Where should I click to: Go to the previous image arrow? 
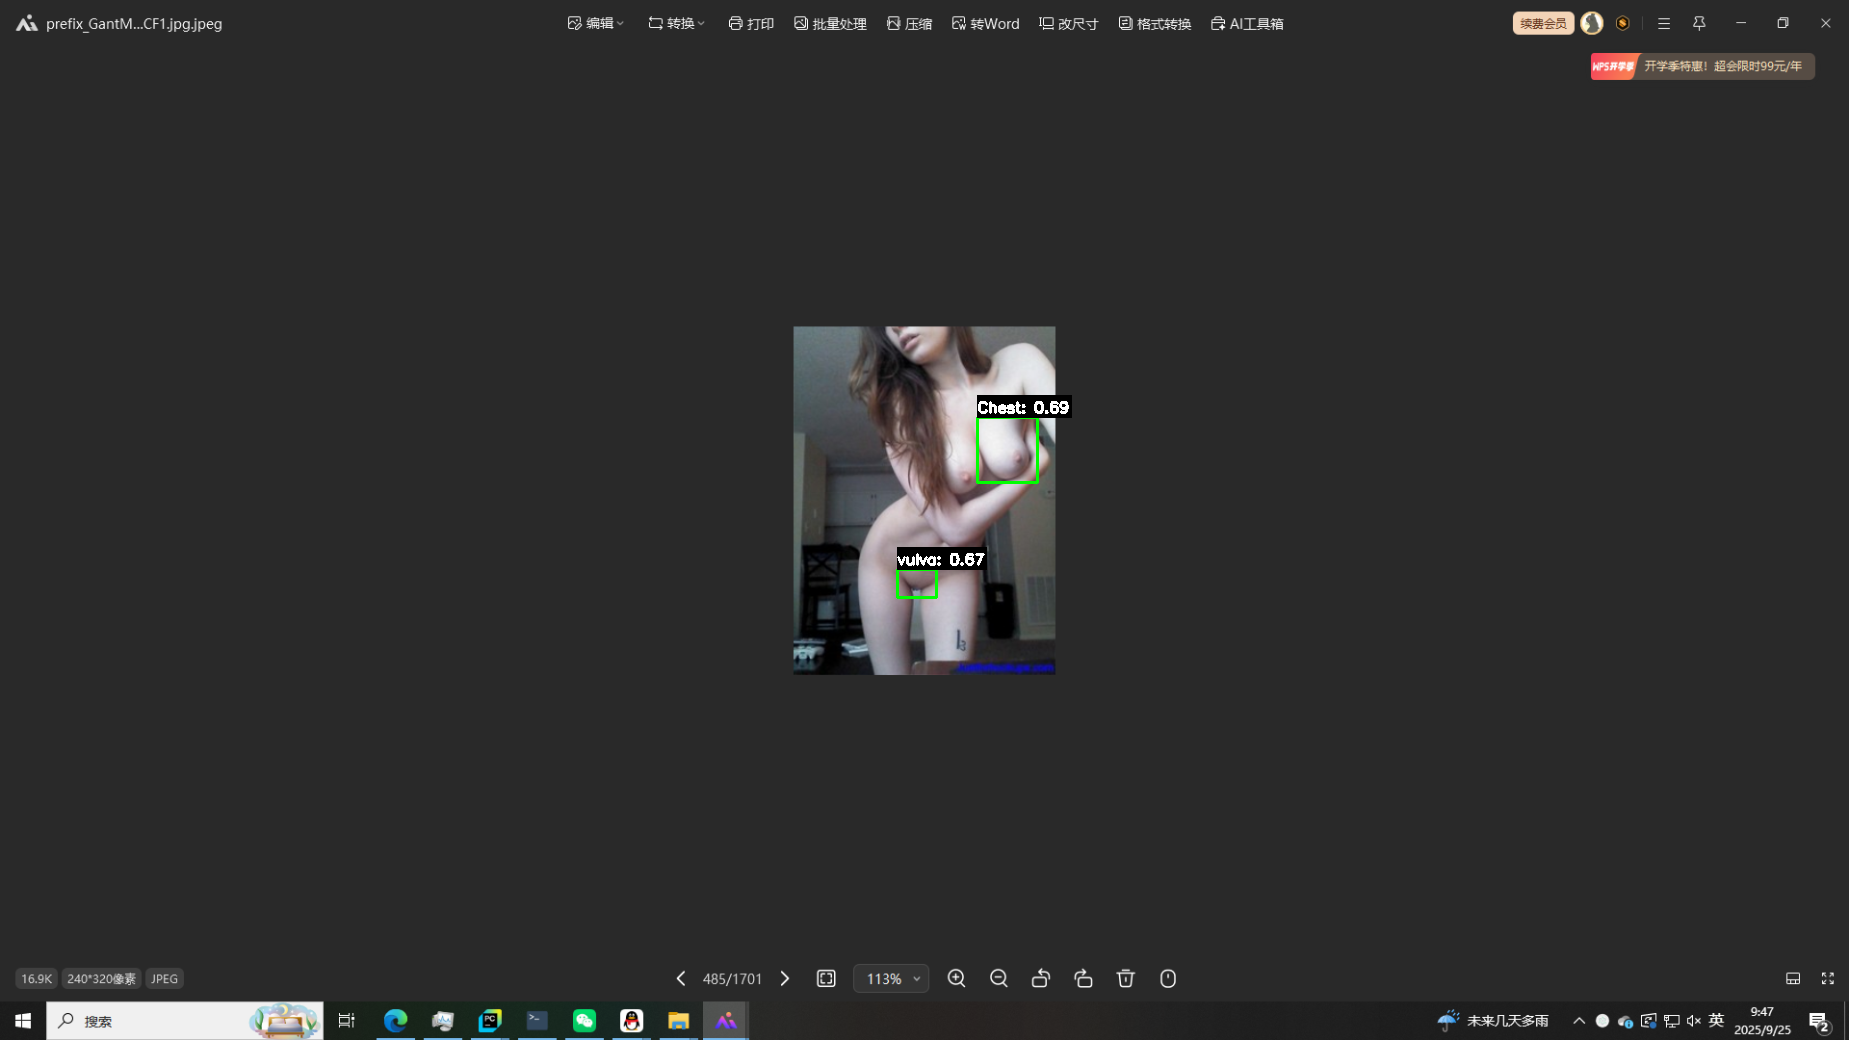[x=681, y=978]
